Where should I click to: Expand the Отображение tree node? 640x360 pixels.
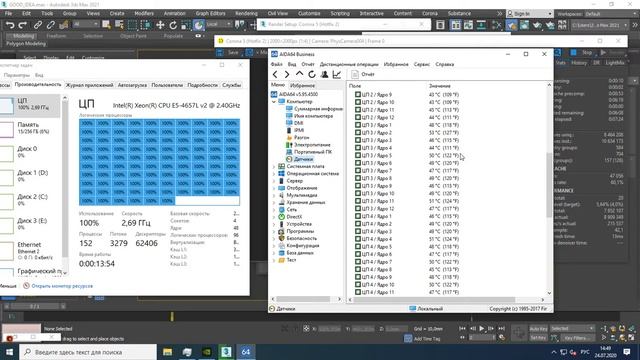274,188
